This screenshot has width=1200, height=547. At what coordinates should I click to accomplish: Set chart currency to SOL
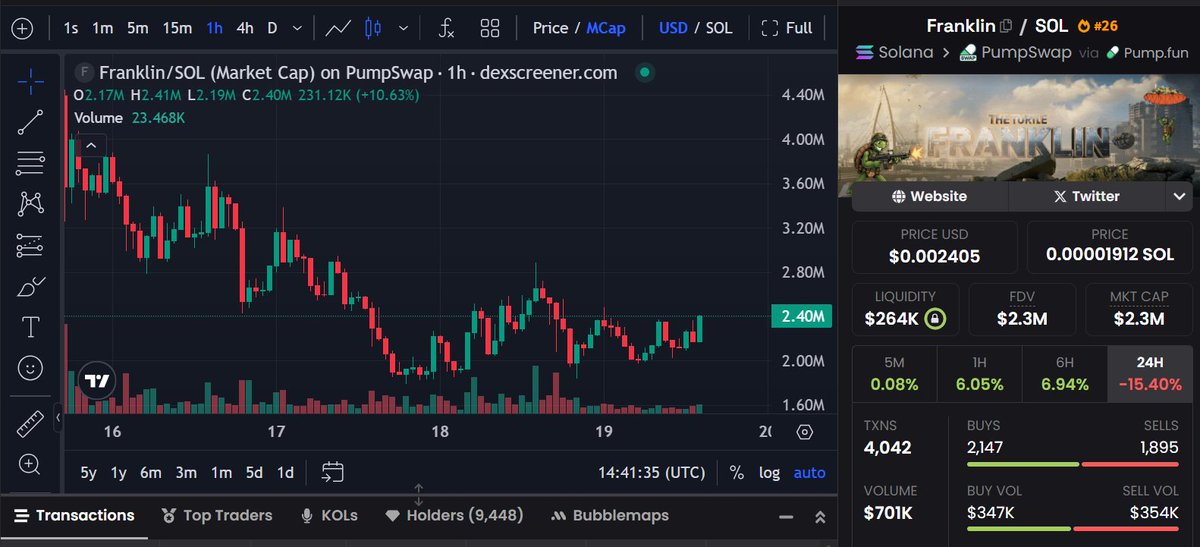click(x=719, y=28)
